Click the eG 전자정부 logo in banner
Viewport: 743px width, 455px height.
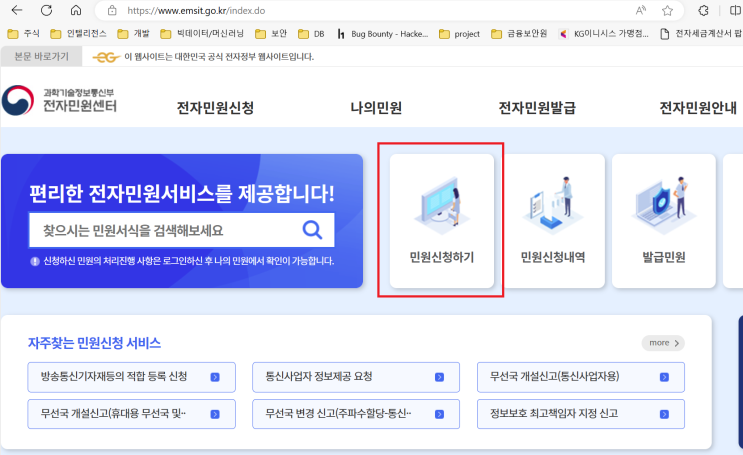105,57
